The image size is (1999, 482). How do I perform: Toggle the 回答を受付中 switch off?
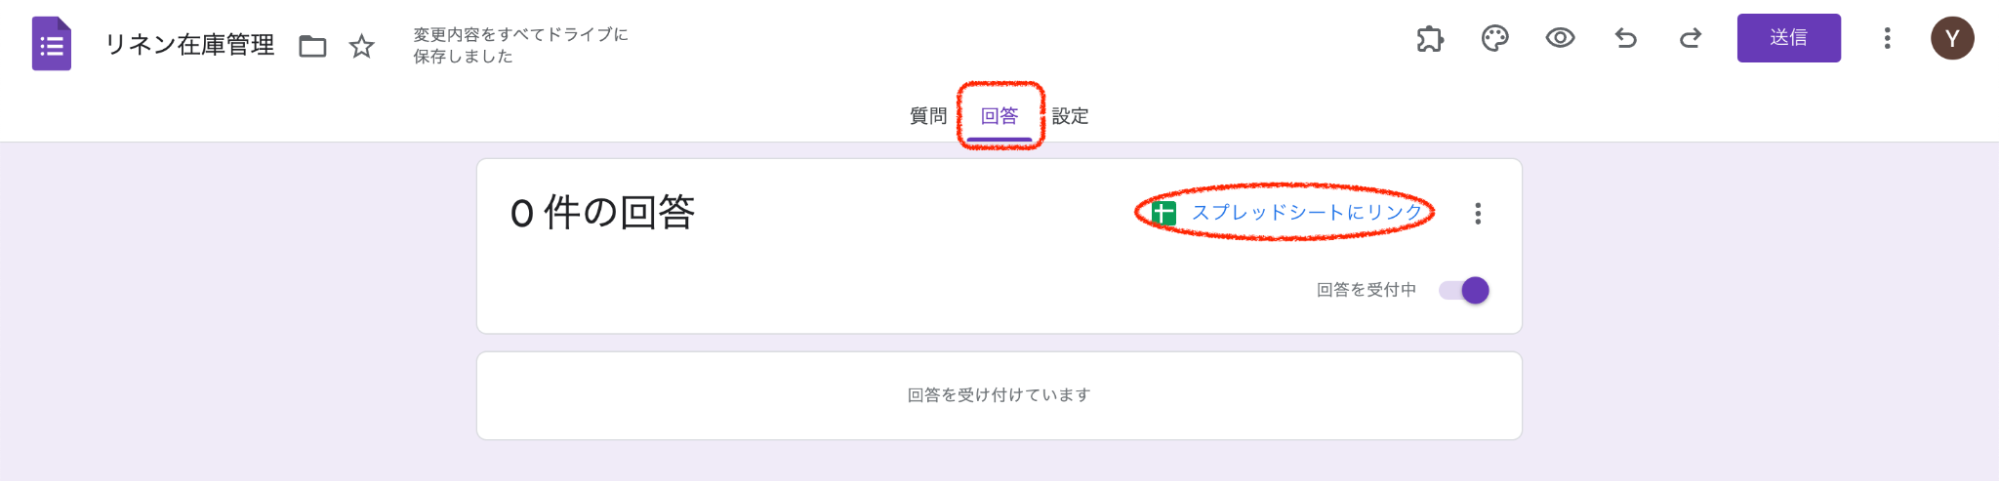coord(1464,290)
